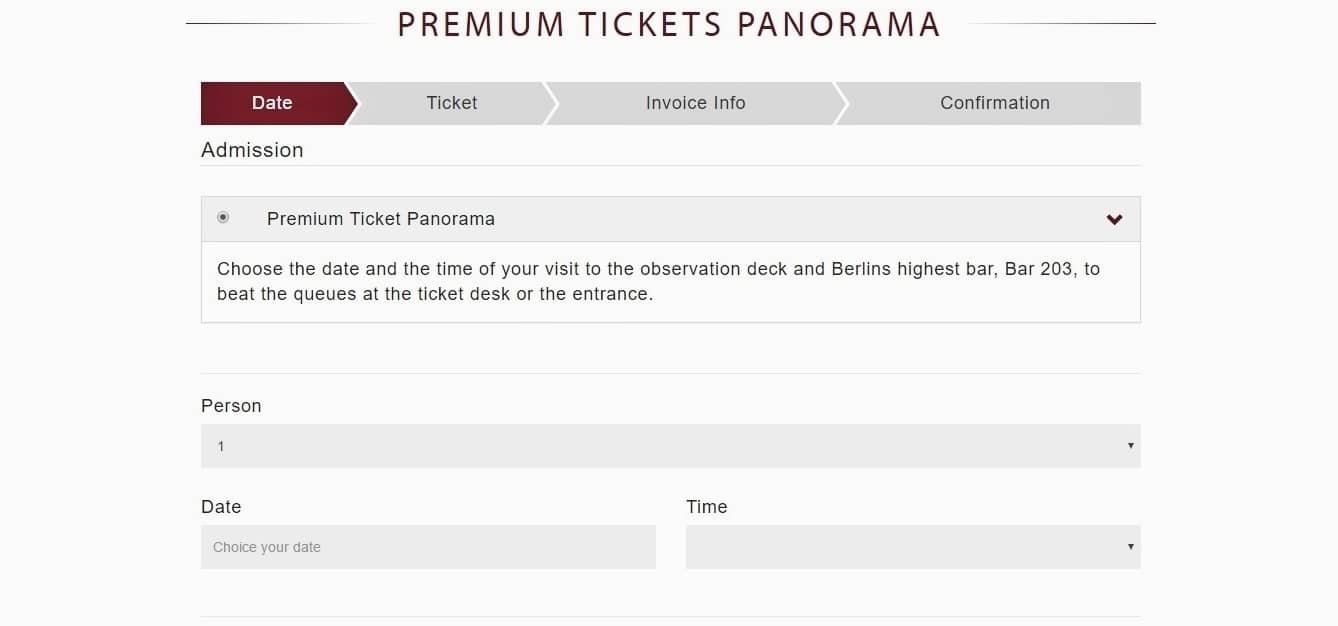
Task: Jump to the Invoice Info step
Action: [x=695, y=103]
